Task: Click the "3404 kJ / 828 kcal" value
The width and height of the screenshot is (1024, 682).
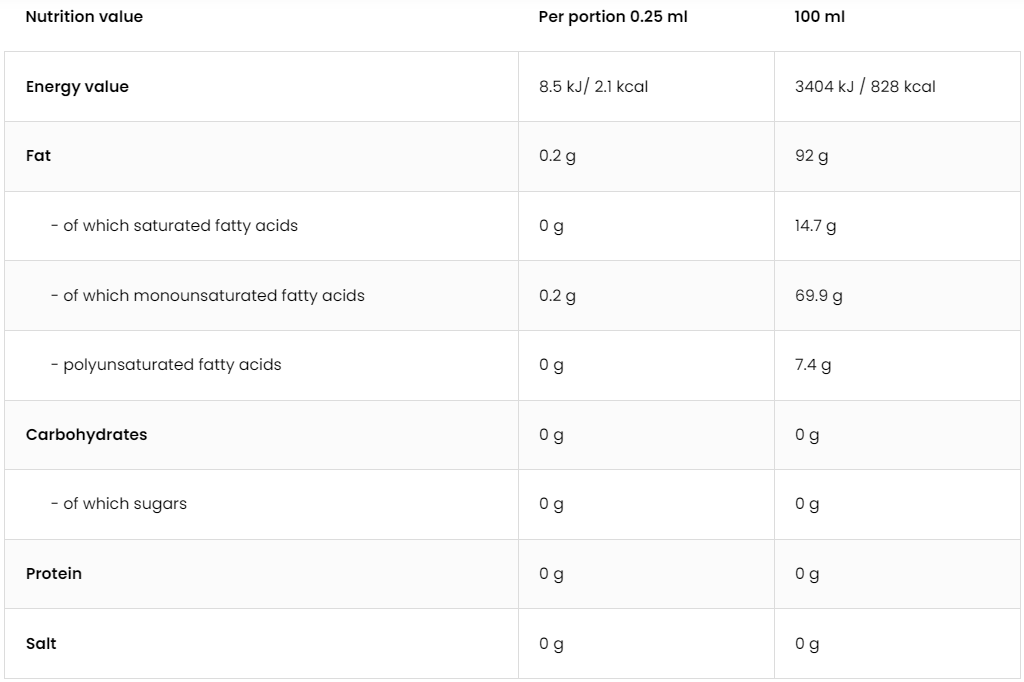Action: (865, 87)
